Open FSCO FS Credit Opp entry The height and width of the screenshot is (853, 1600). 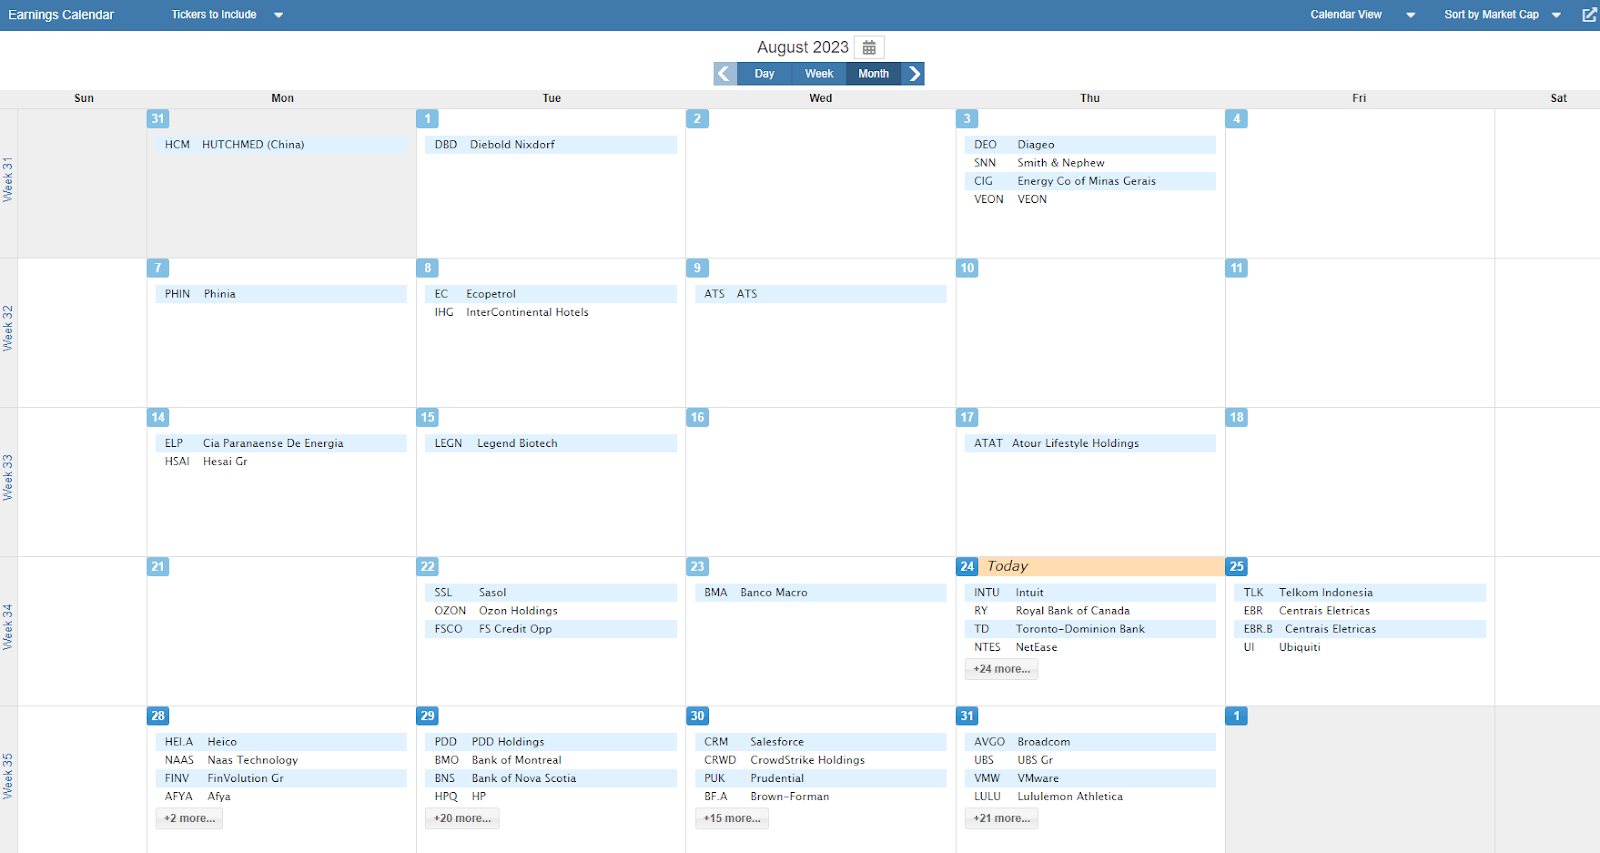551,629
